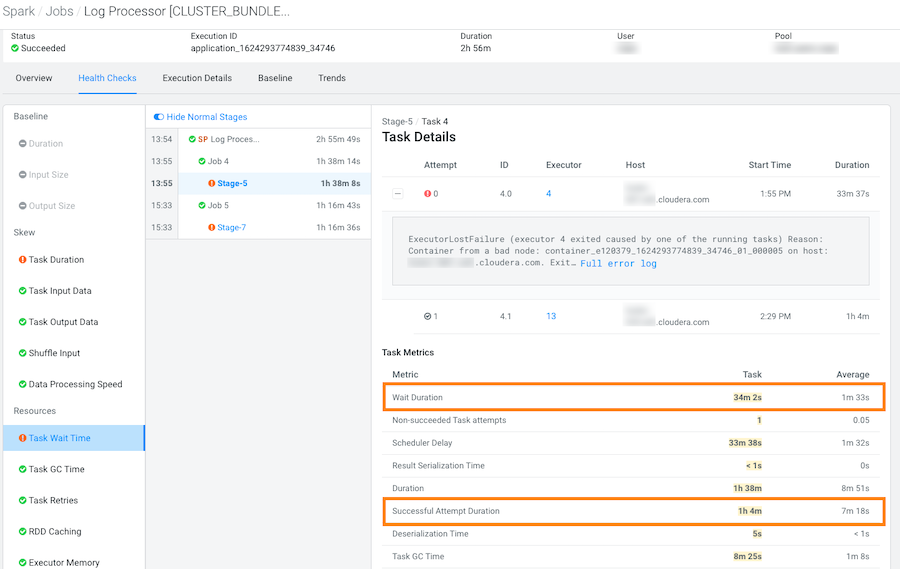Select Job 4 row
The height and width of the screenshot is (569, 900).
(274, 161)
